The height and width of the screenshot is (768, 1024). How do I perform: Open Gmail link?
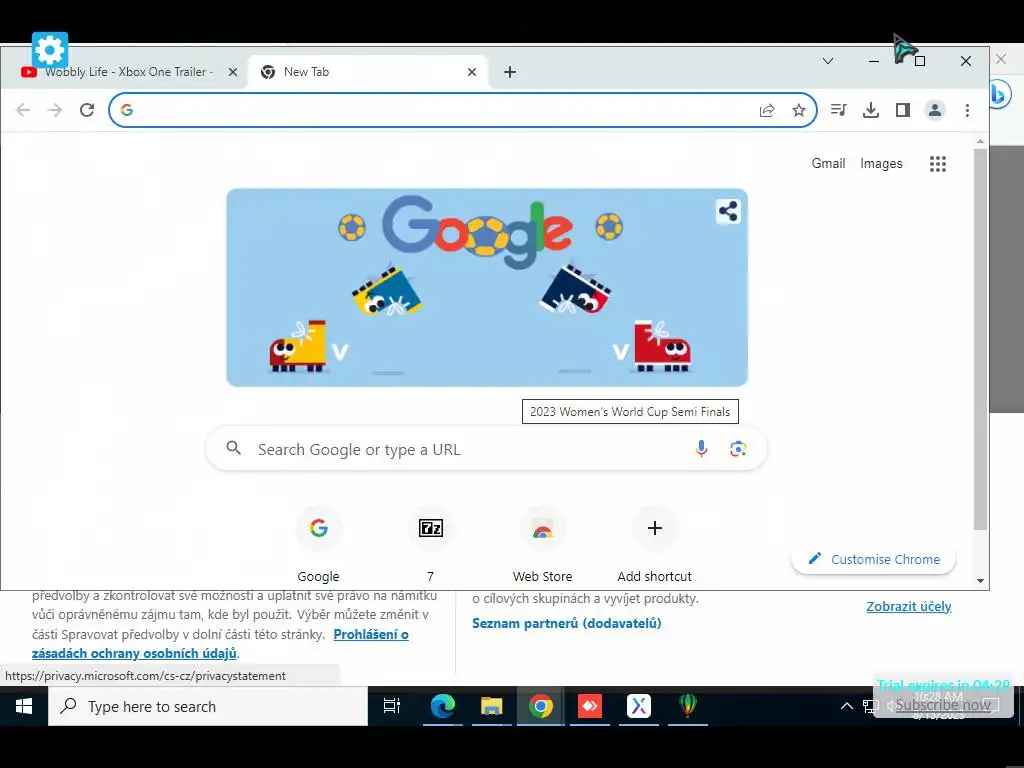[x=828, y=163]
